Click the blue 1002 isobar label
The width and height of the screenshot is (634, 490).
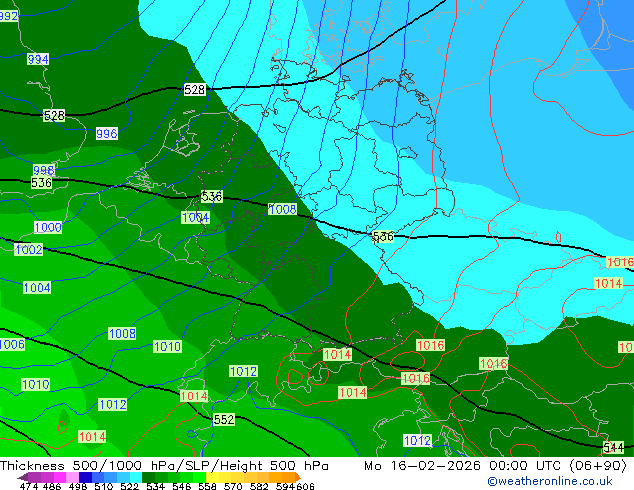coord(29,249)
